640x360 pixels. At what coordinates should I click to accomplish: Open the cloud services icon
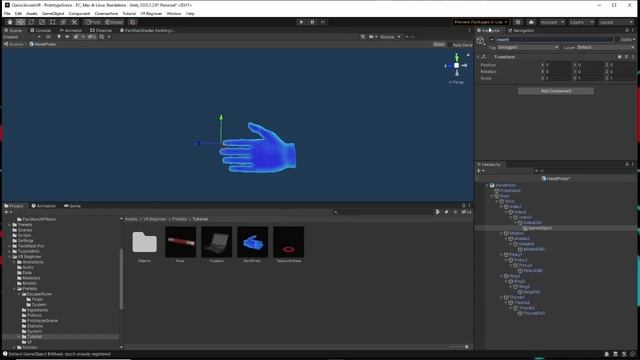click(531, 22)
